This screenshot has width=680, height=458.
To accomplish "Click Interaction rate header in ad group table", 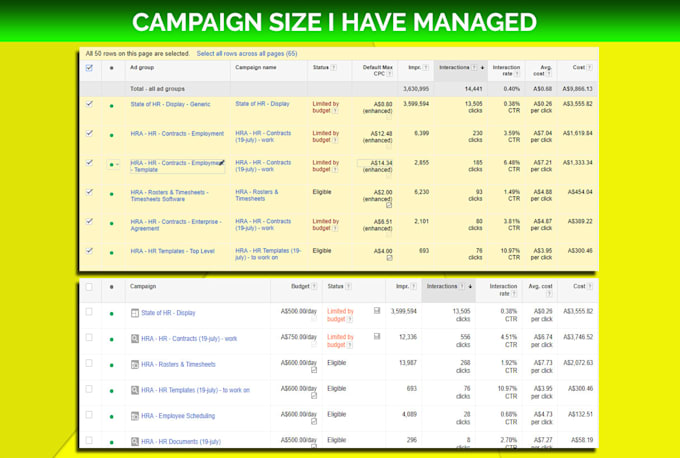I will [506, 70].
